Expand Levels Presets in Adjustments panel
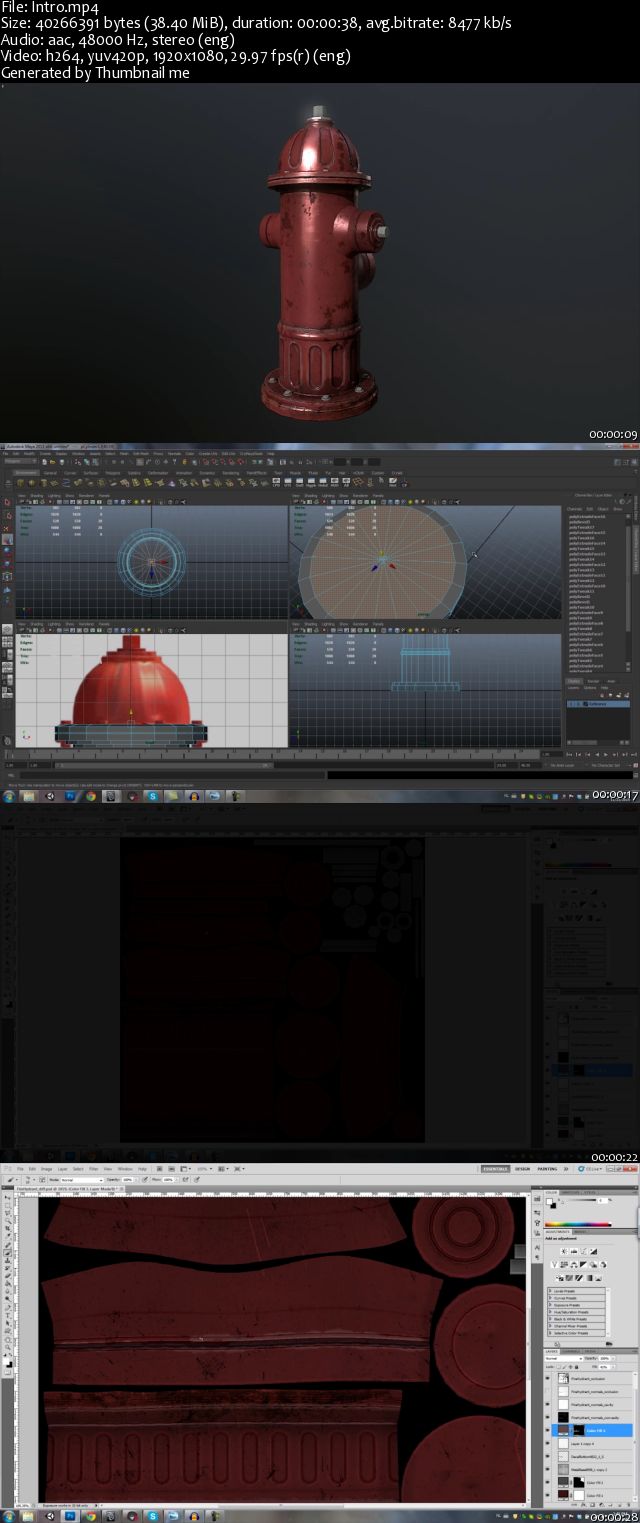The width and height of the screenshot is (640, 1523). click(550, 1291)
